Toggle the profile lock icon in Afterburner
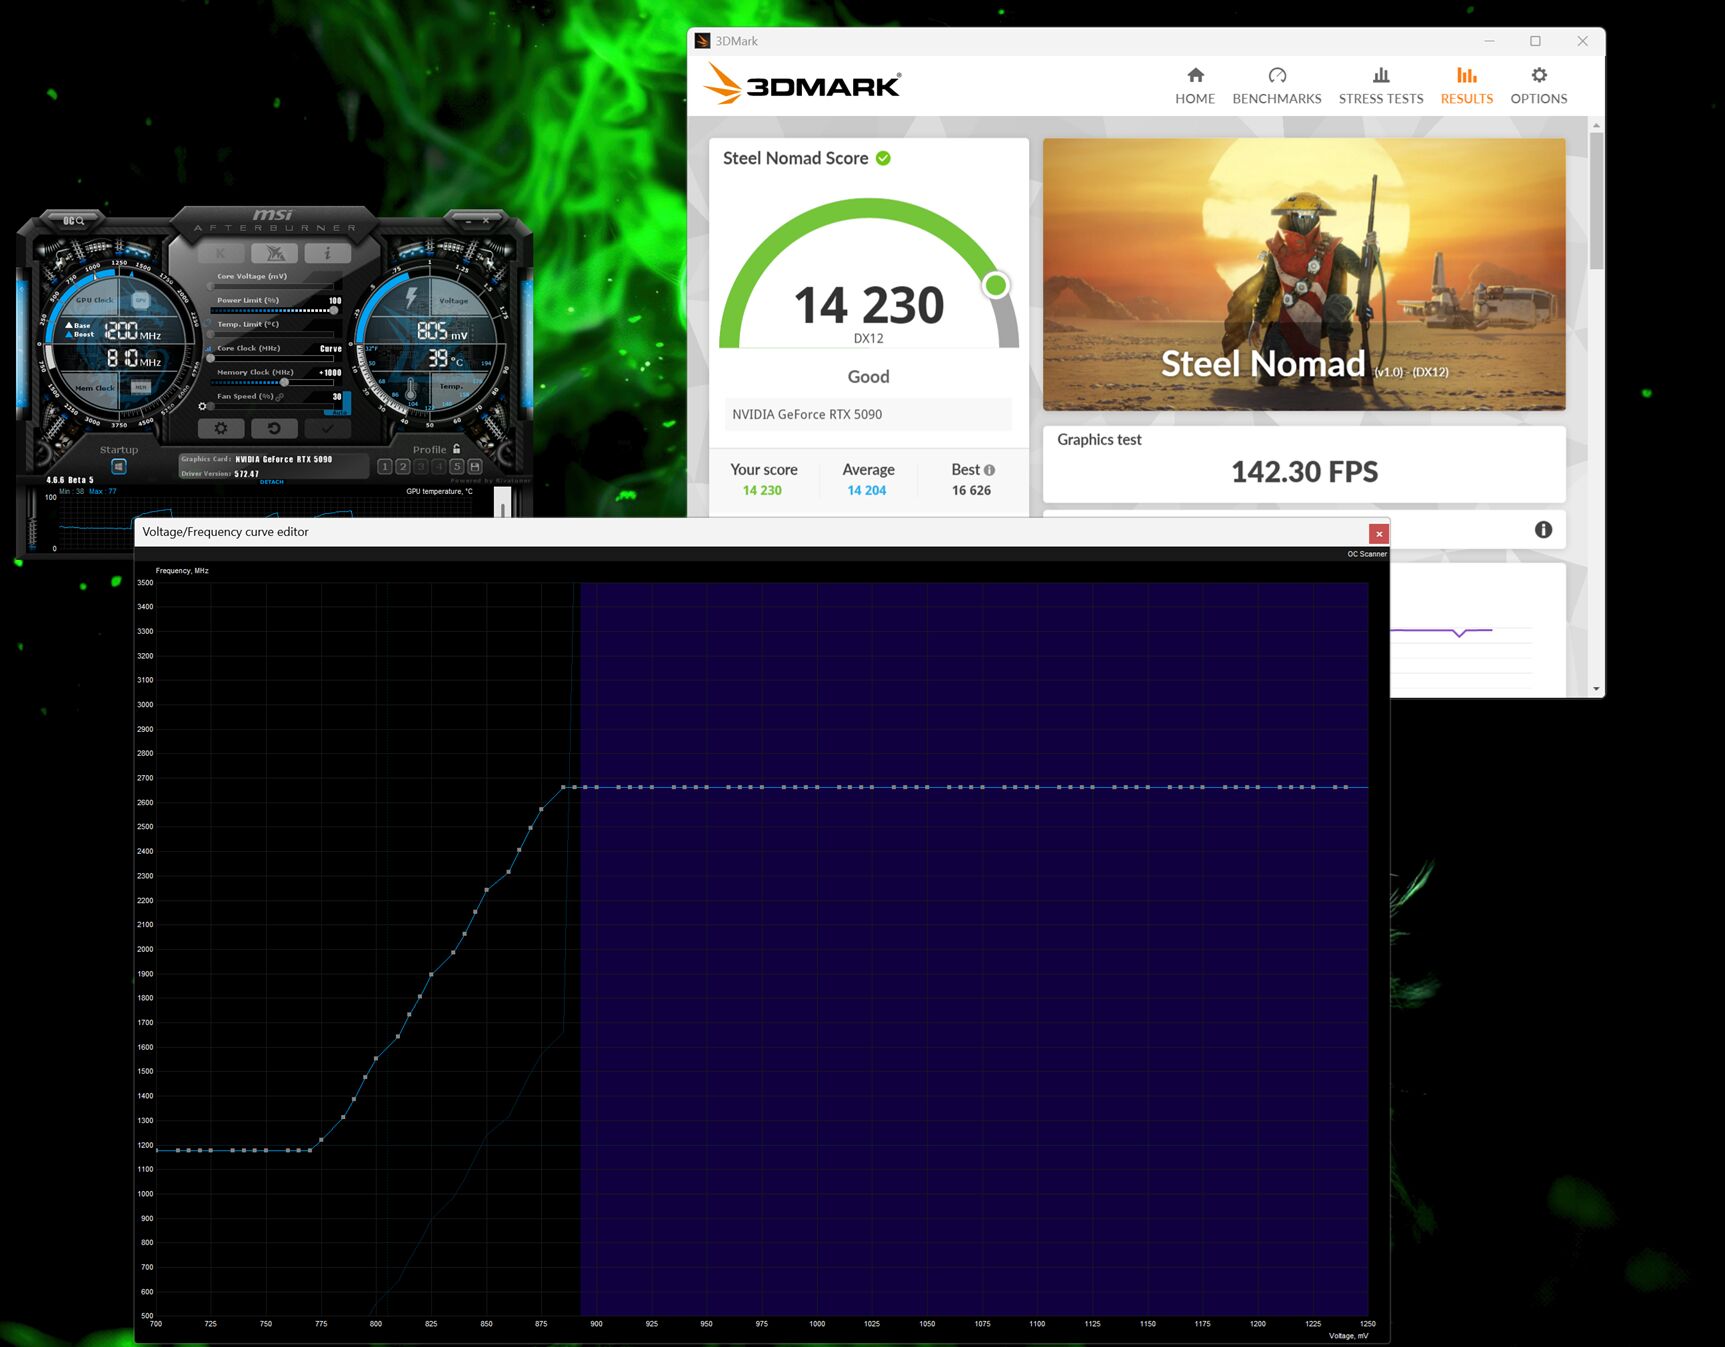This screenshot has height=1347, width=1725. (x=457, y=449)
